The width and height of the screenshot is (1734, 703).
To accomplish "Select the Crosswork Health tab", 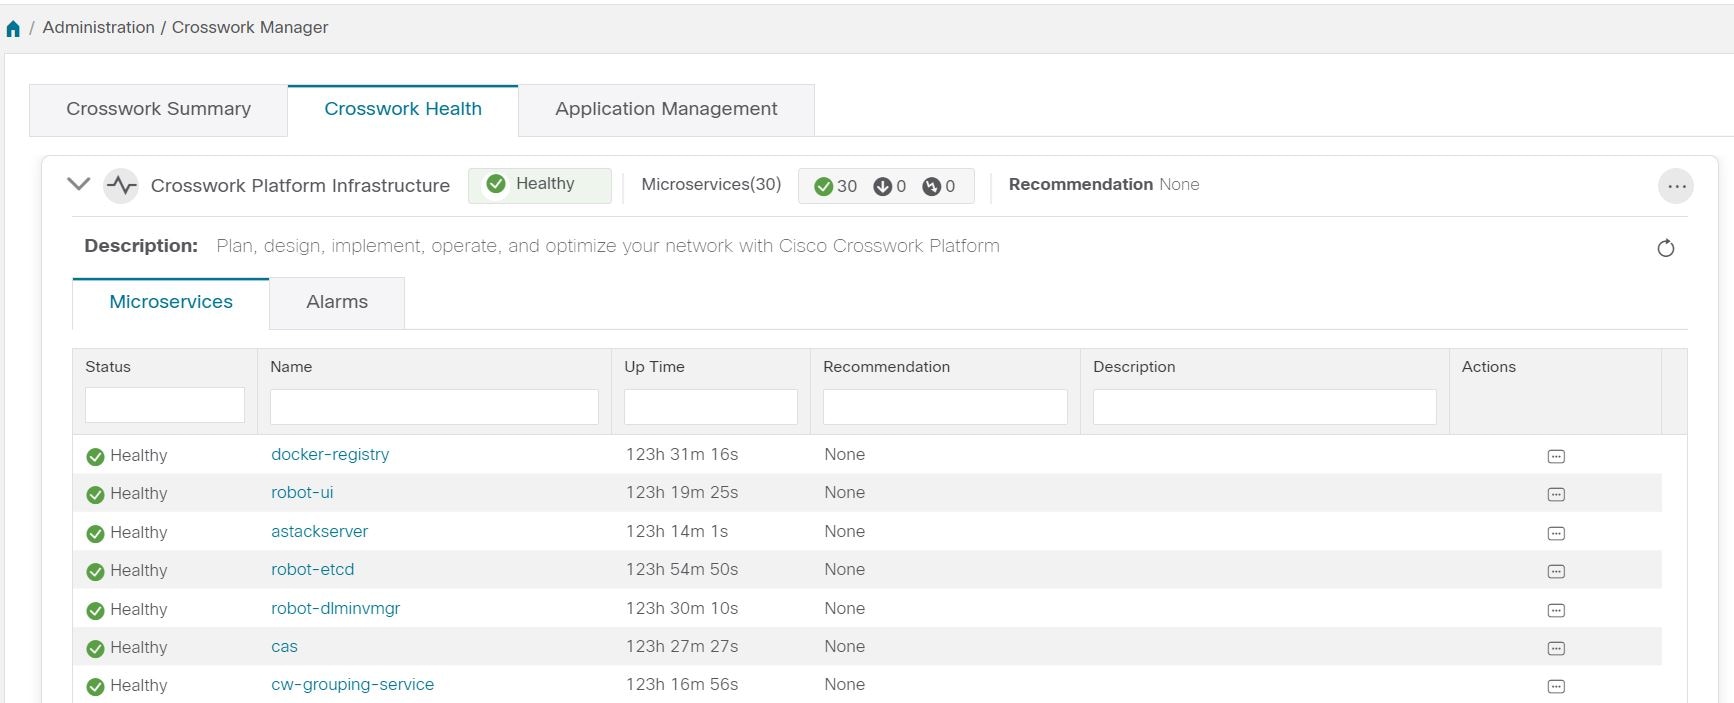I will pyautogui.click(x=403, y=110).
